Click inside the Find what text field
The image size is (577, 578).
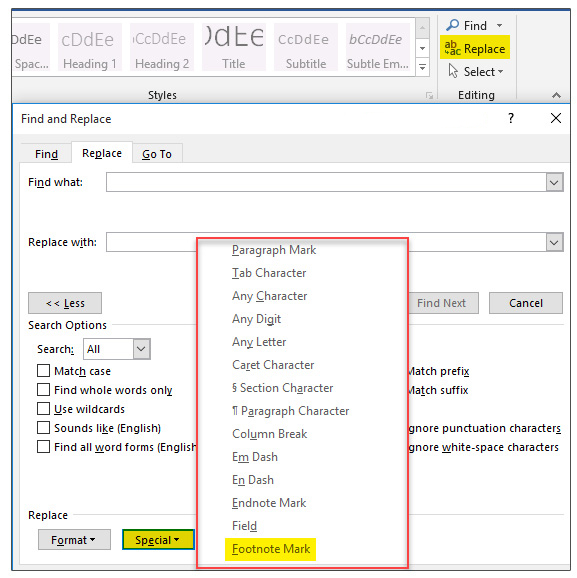[x=326, y=182]
